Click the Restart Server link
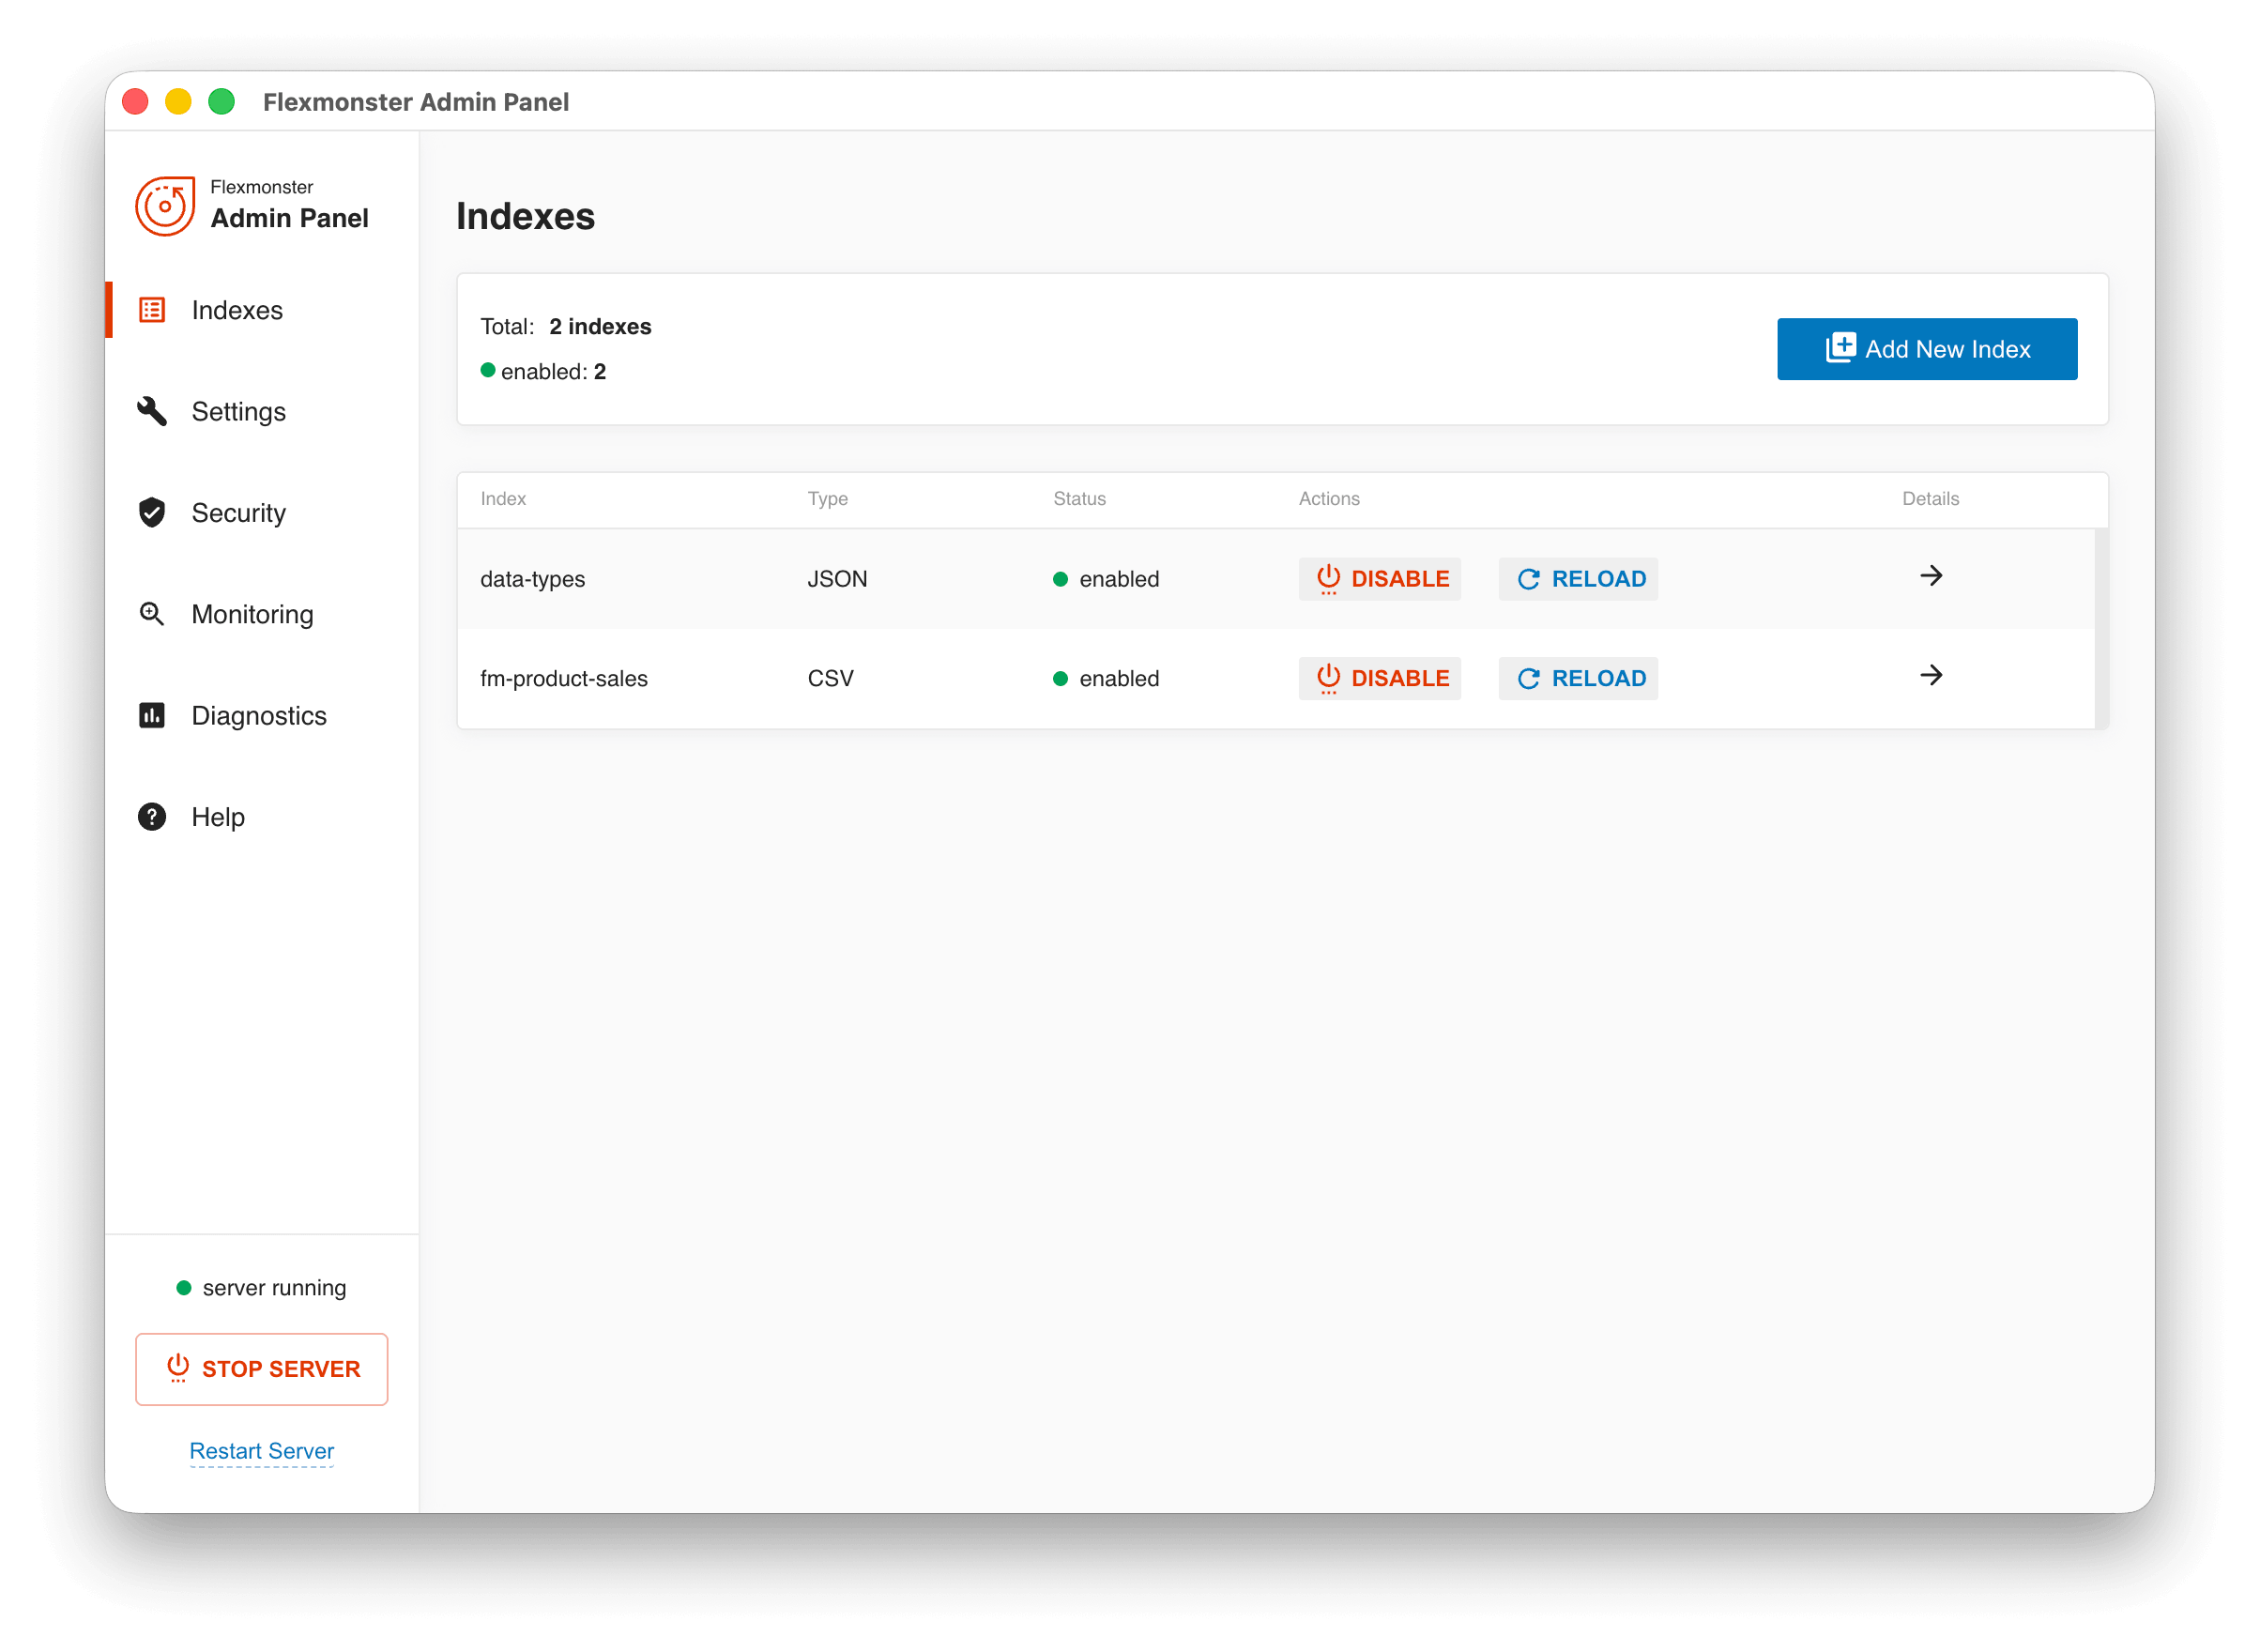The width and height of the screenshot is (2260, 1652). coord(262,1451)
